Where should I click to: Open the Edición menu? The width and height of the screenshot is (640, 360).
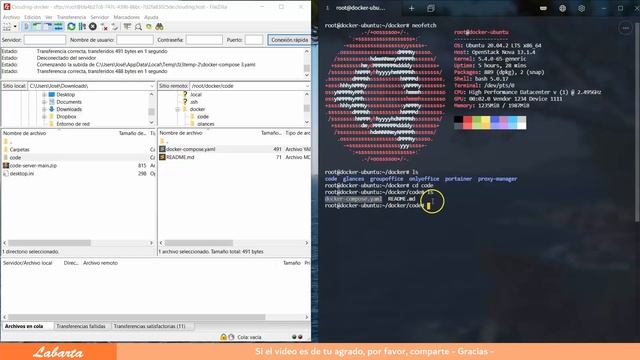(x=32, y=17)
